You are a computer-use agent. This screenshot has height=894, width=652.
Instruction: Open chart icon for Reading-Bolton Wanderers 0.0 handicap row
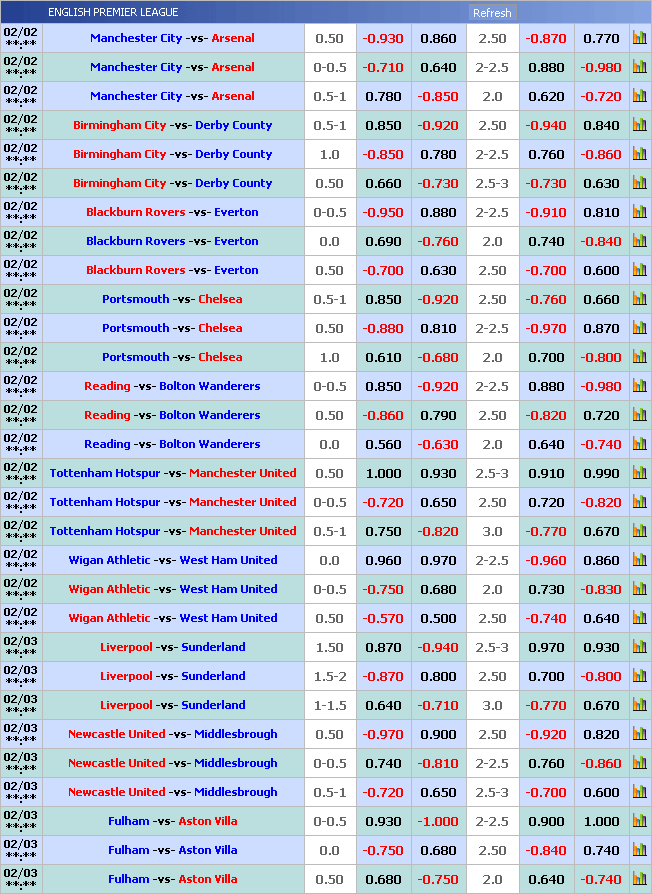point(639,445)
